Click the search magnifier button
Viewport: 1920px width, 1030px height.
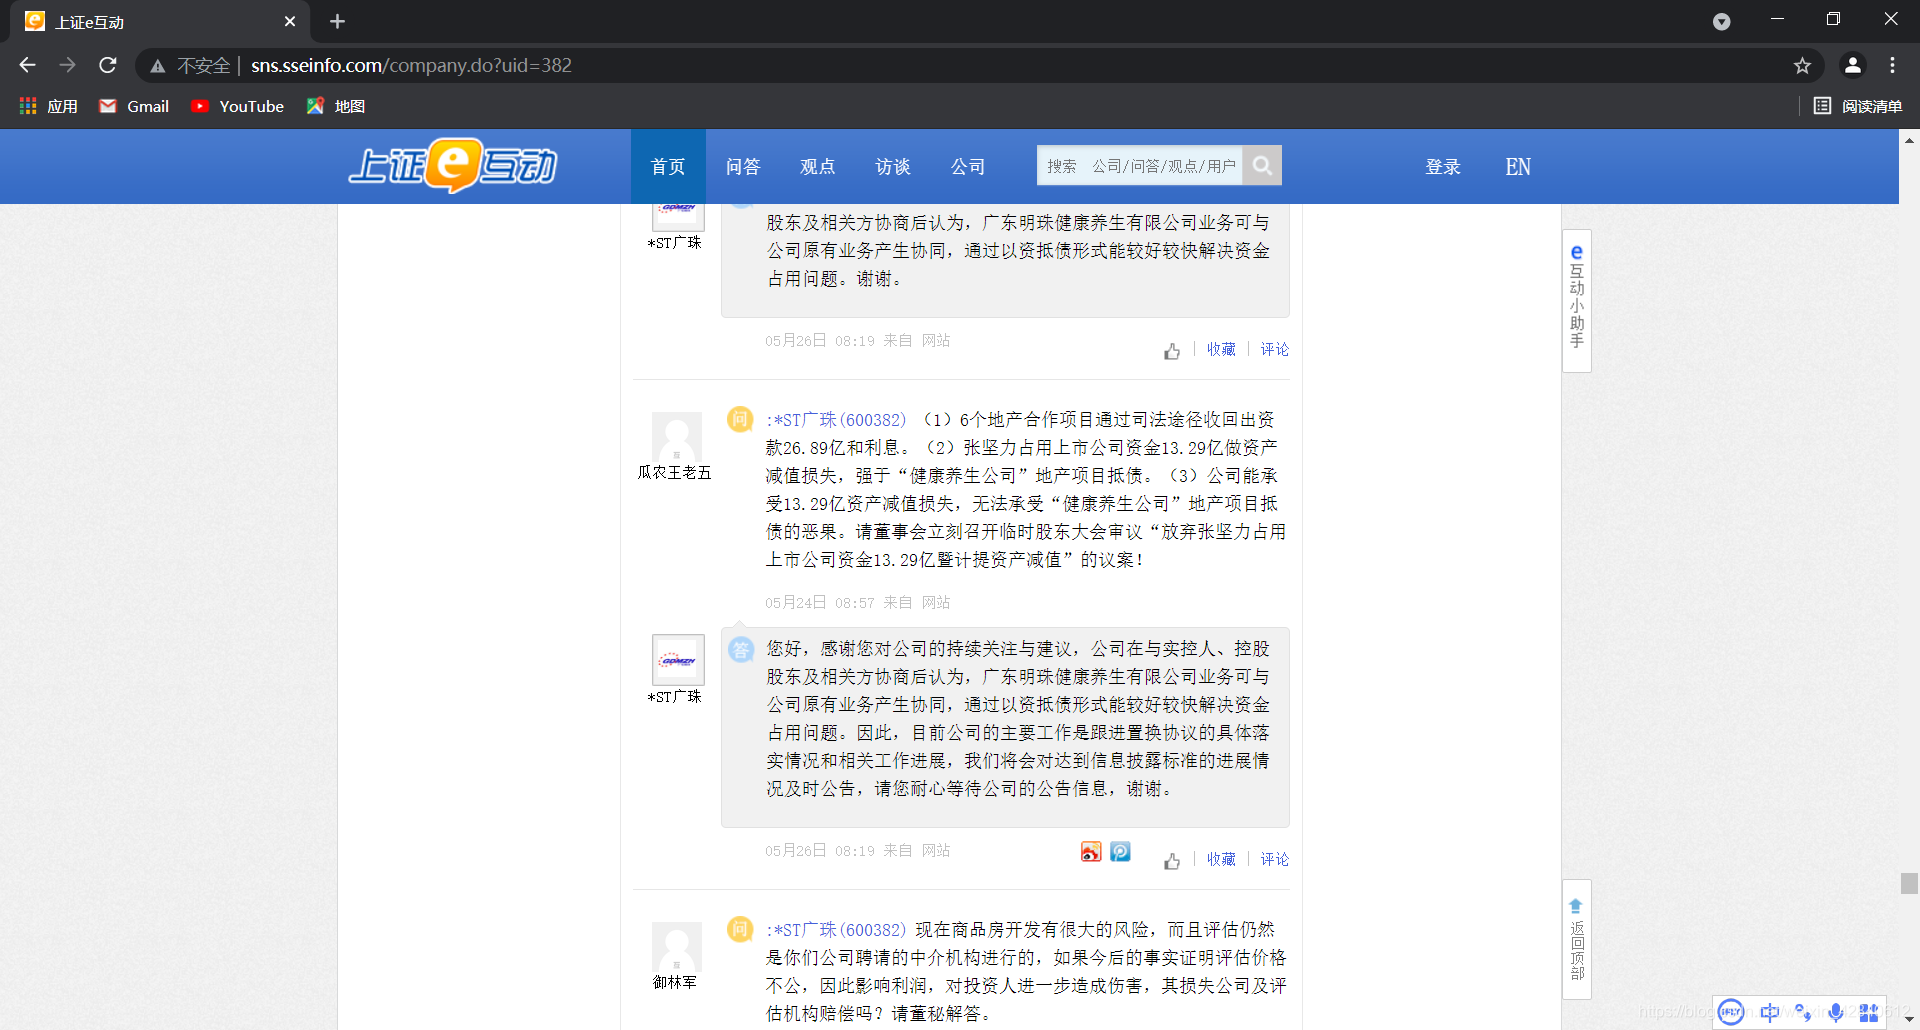pyautogui.click(x=1262, y=166)
